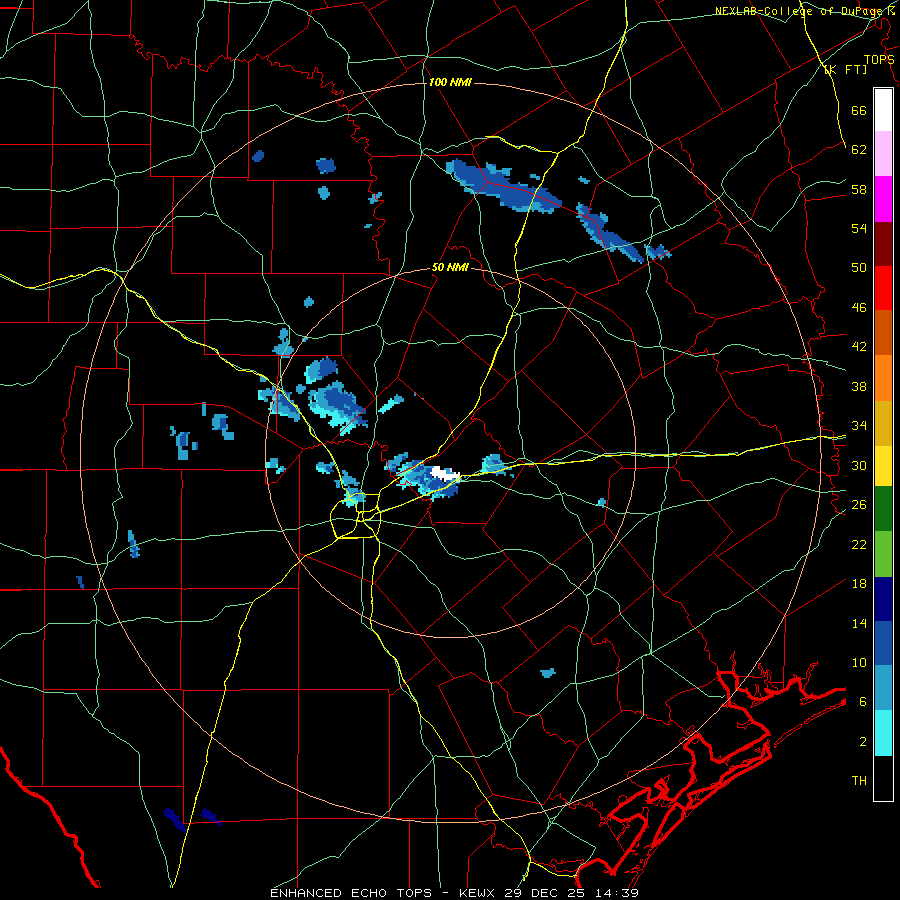Click the "50 NMI" range ring label
Viewport: 900px width, 900px height.
tap(450, 267)
